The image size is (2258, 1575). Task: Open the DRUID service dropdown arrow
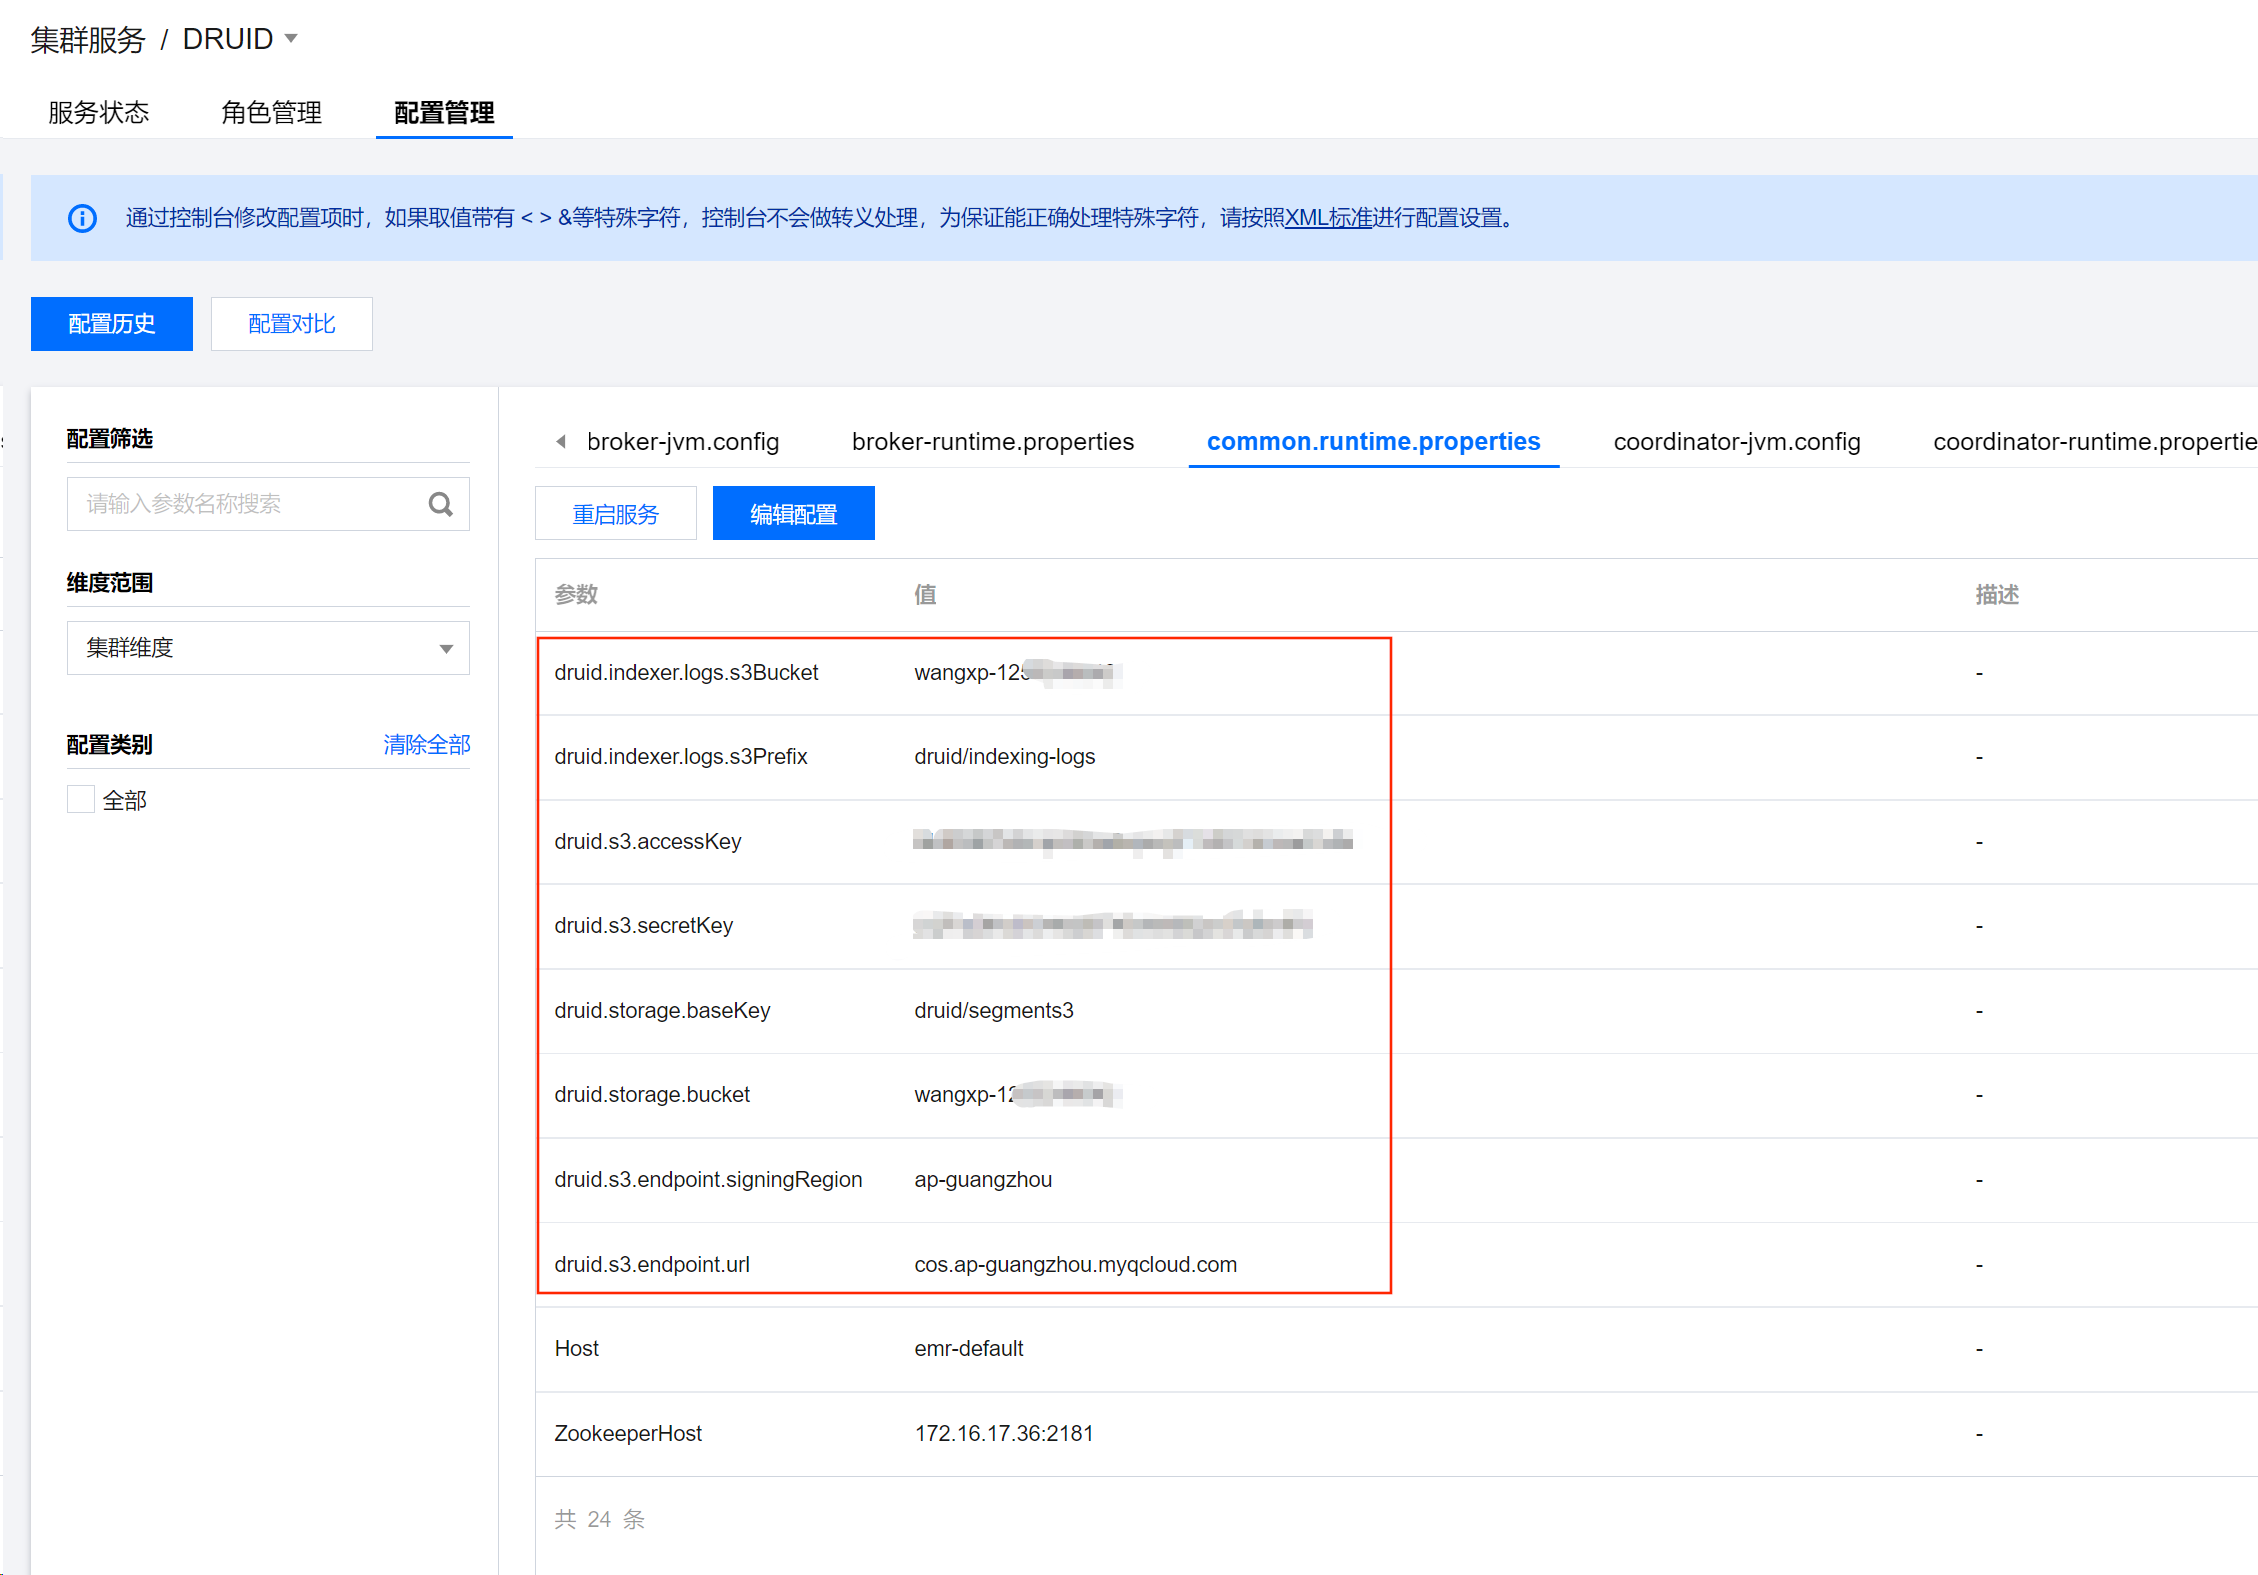point(290,38)
